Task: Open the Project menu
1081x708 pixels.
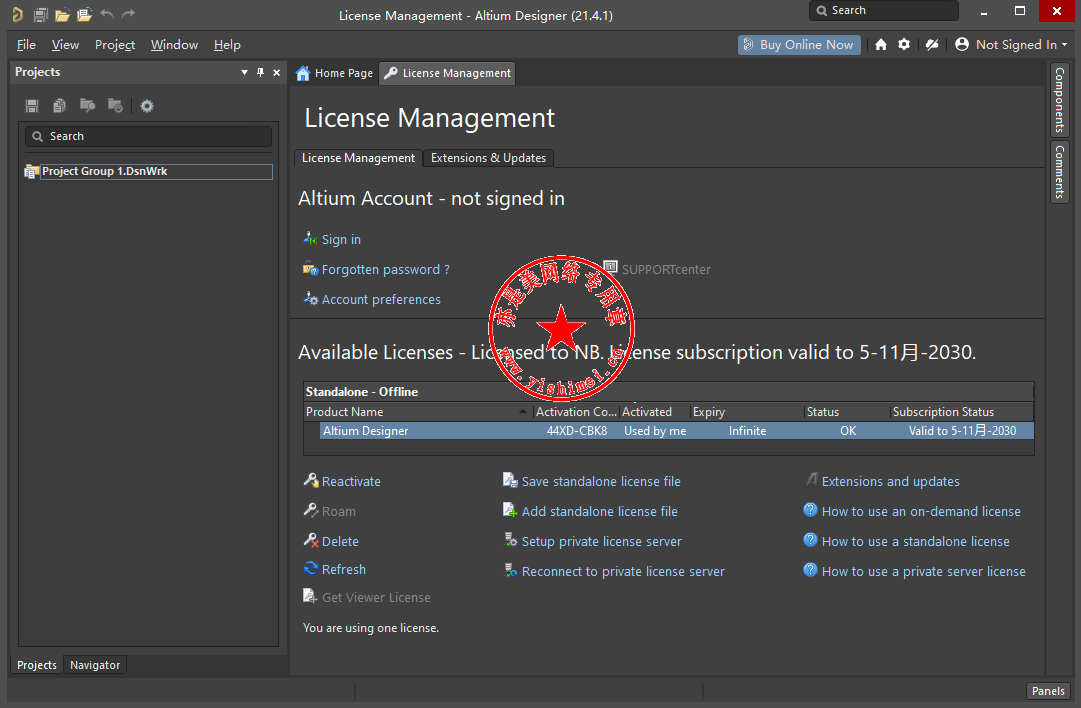Action: [114, 45]
